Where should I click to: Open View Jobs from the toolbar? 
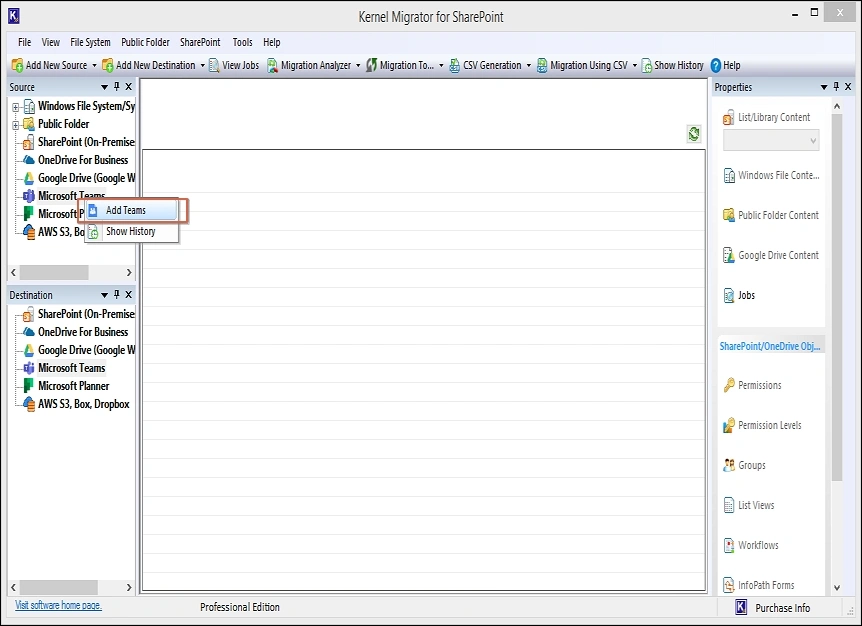click(234, 65)
